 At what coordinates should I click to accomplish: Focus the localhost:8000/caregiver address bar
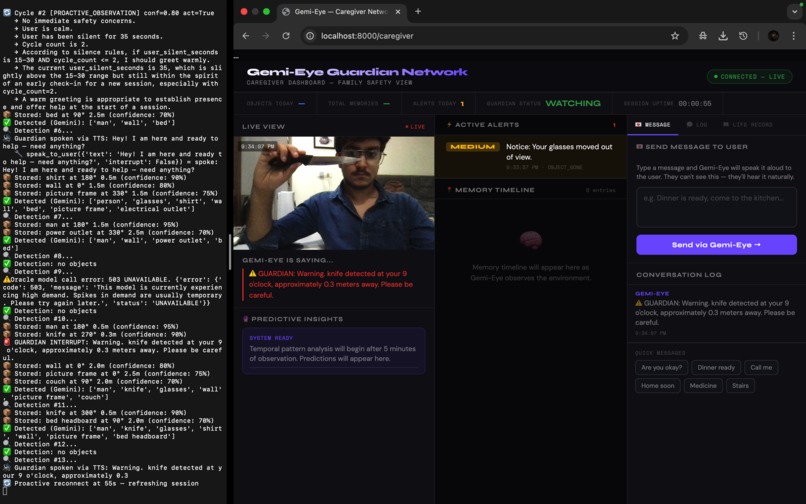coord(493,36)
